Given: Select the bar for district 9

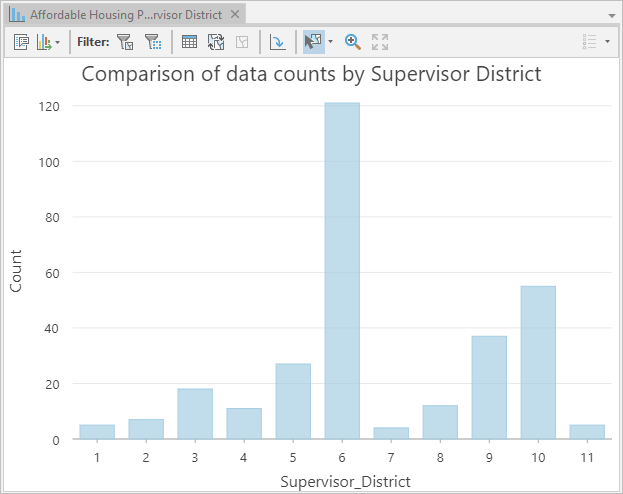Looking at the screenshot, I should (489, 387).
